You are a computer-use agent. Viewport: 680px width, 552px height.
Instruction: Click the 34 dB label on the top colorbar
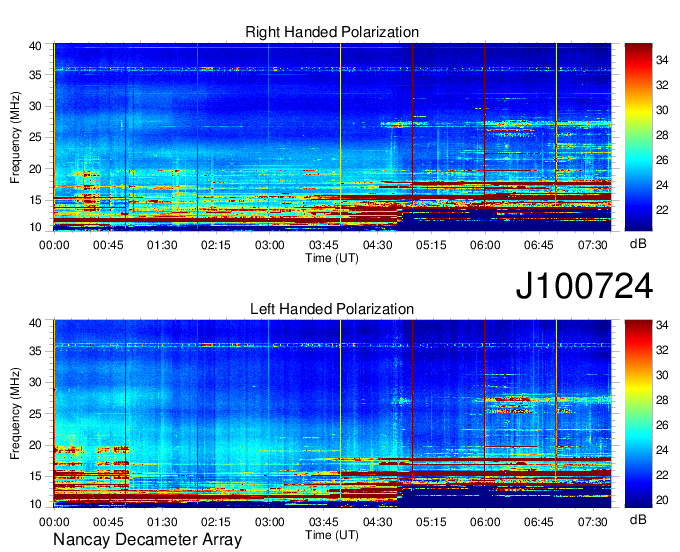tap(662, 60)
